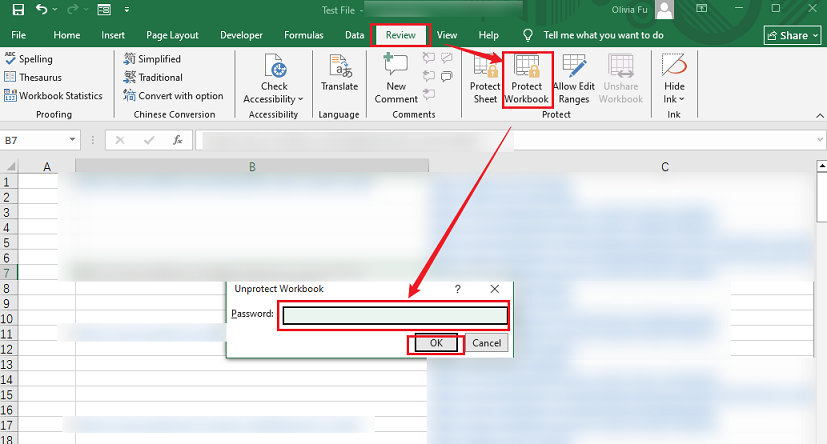
Task: Click the Select All corner triangle
Action: point(9,167)
